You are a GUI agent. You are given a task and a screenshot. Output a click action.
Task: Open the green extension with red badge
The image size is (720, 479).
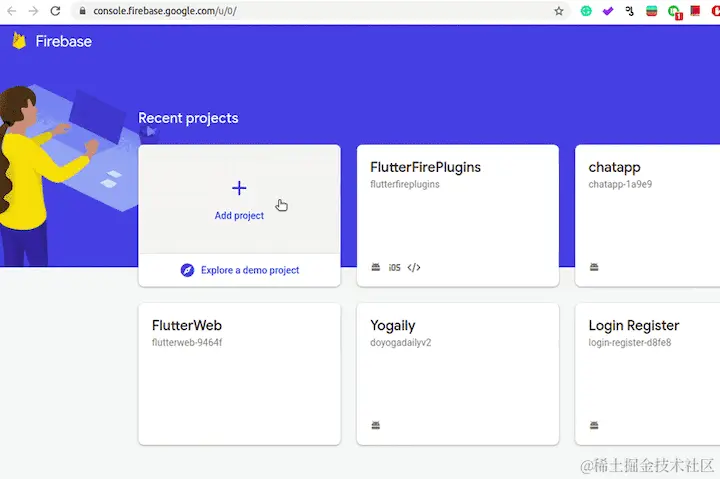pos(675,12)
